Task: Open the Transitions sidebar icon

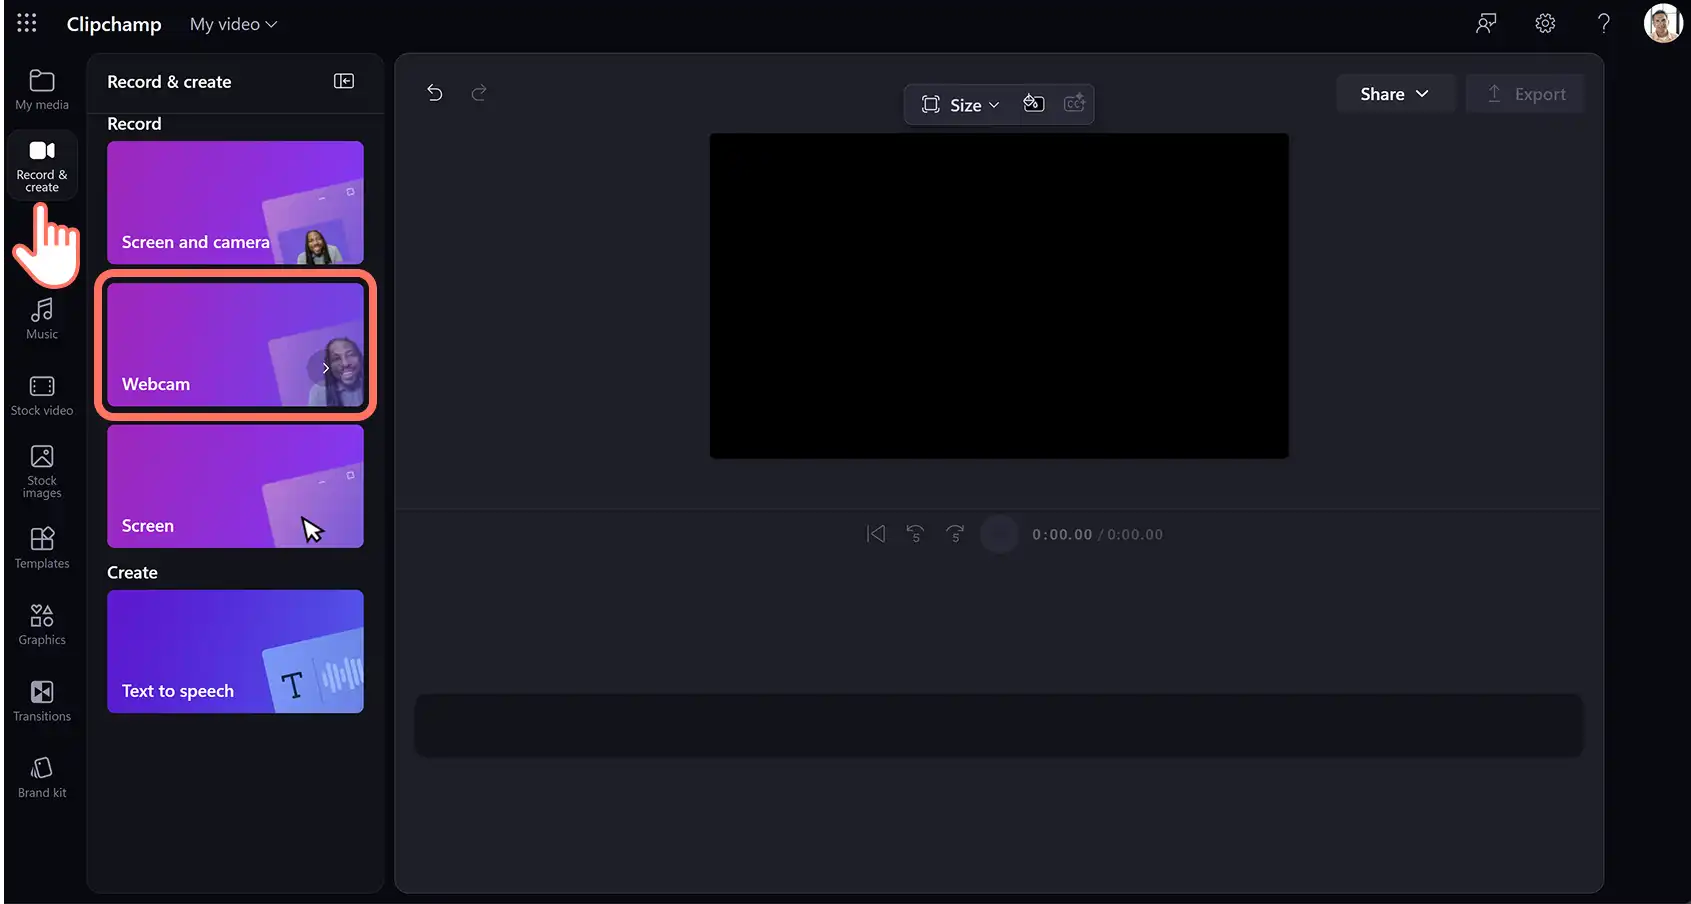Action: [42, 702]
